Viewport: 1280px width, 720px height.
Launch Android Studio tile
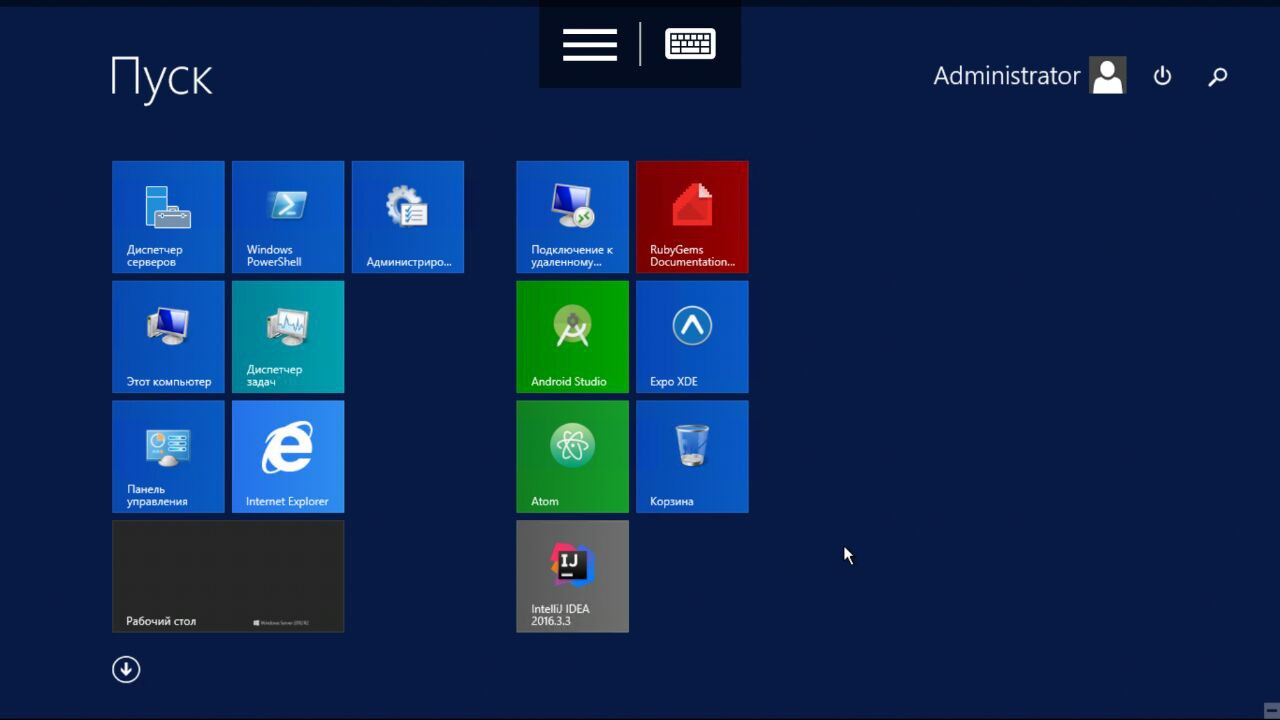(x=572, y=337)
